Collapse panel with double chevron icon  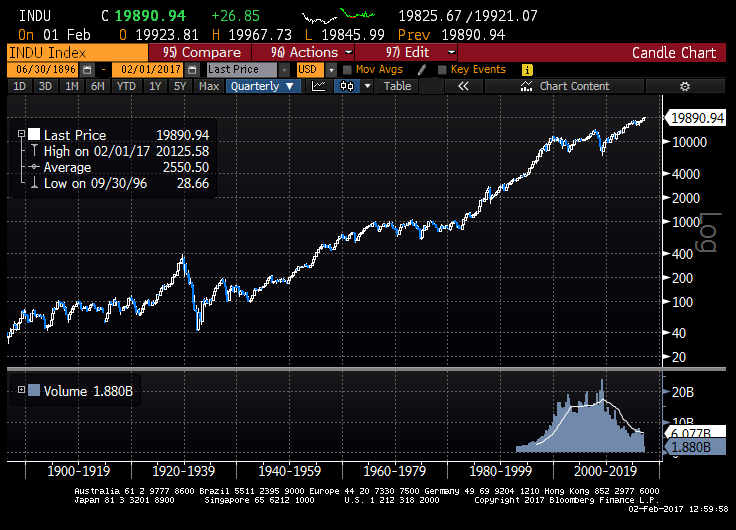pos(463,86)
